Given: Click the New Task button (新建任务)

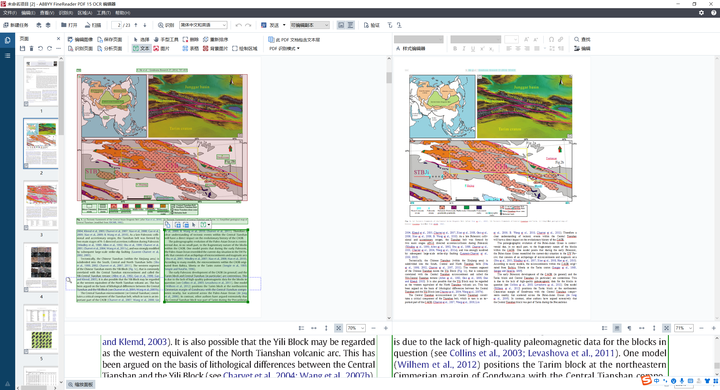Looking at the screenshot, I should [x=16, y=25].
